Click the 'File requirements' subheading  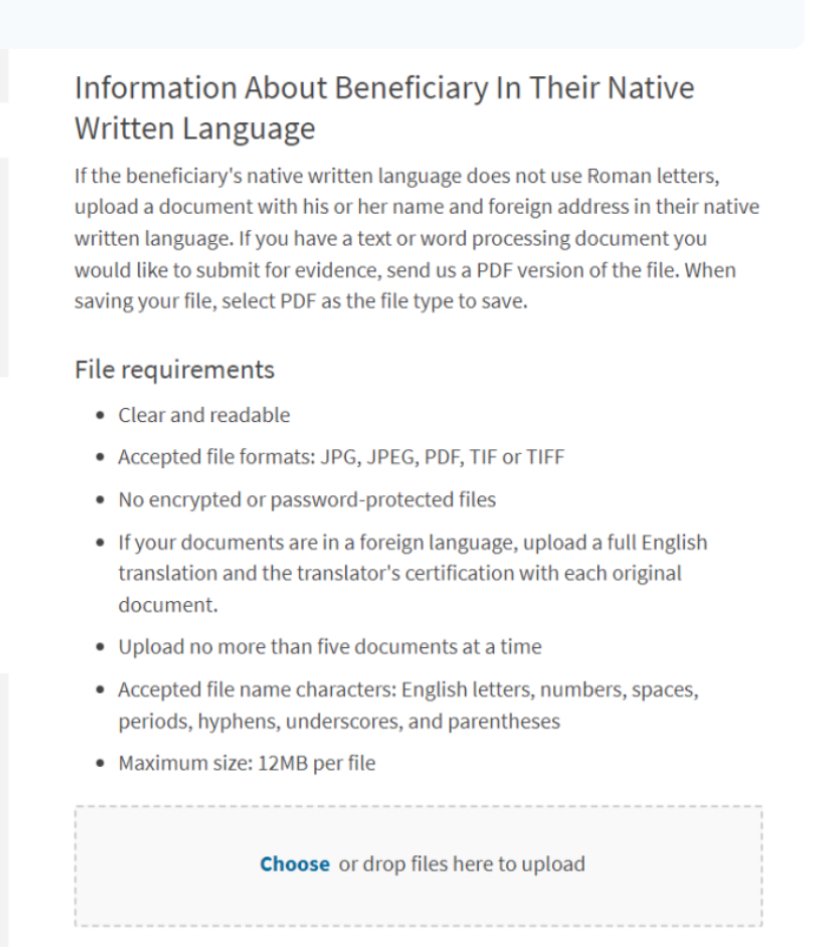click(174, 370)
